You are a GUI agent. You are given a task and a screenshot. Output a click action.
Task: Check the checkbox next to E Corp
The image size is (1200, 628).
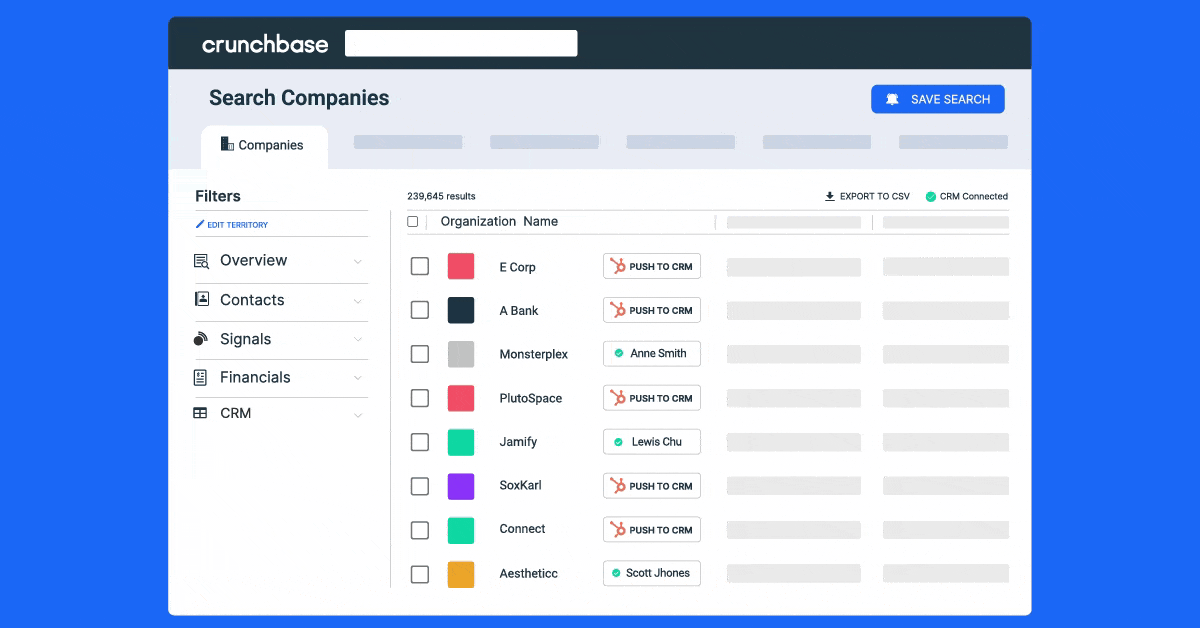[x=420, y=266]
